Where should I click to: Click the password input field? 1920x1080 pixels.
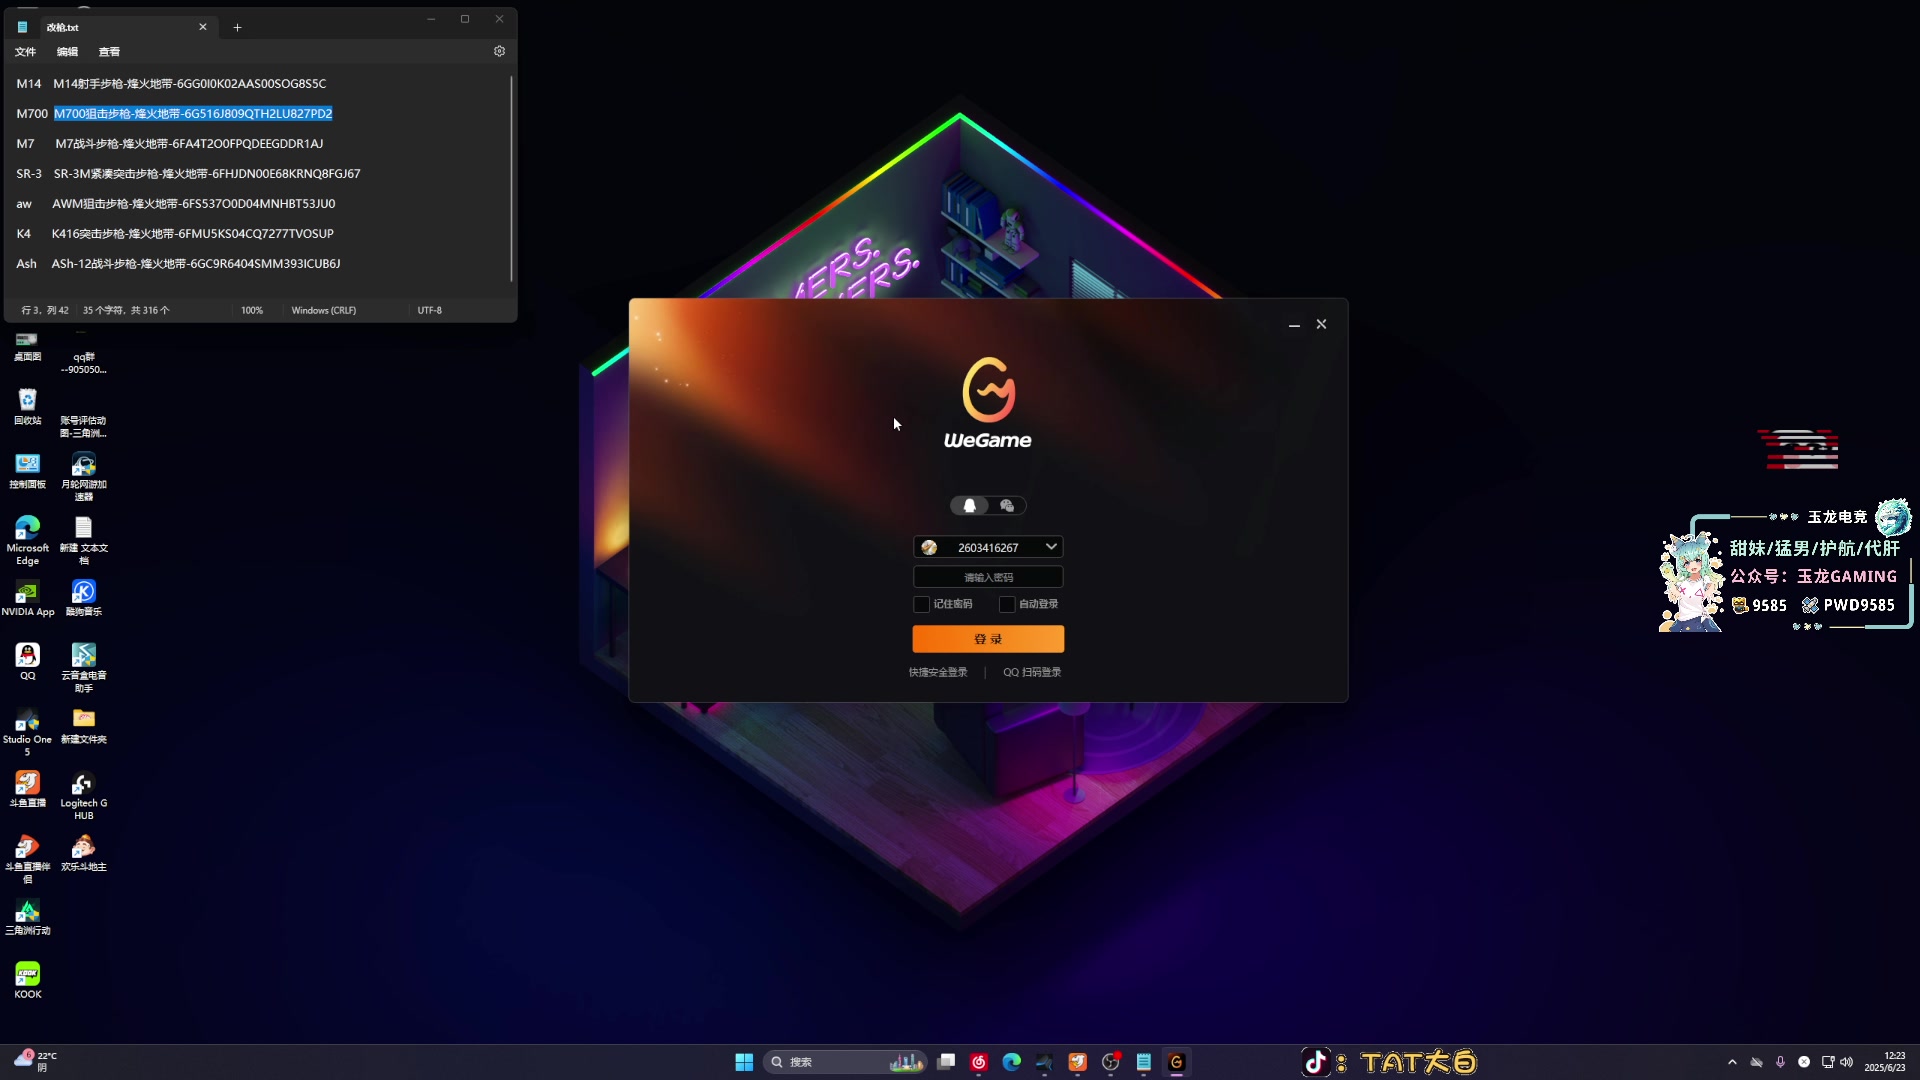[988, 577]
